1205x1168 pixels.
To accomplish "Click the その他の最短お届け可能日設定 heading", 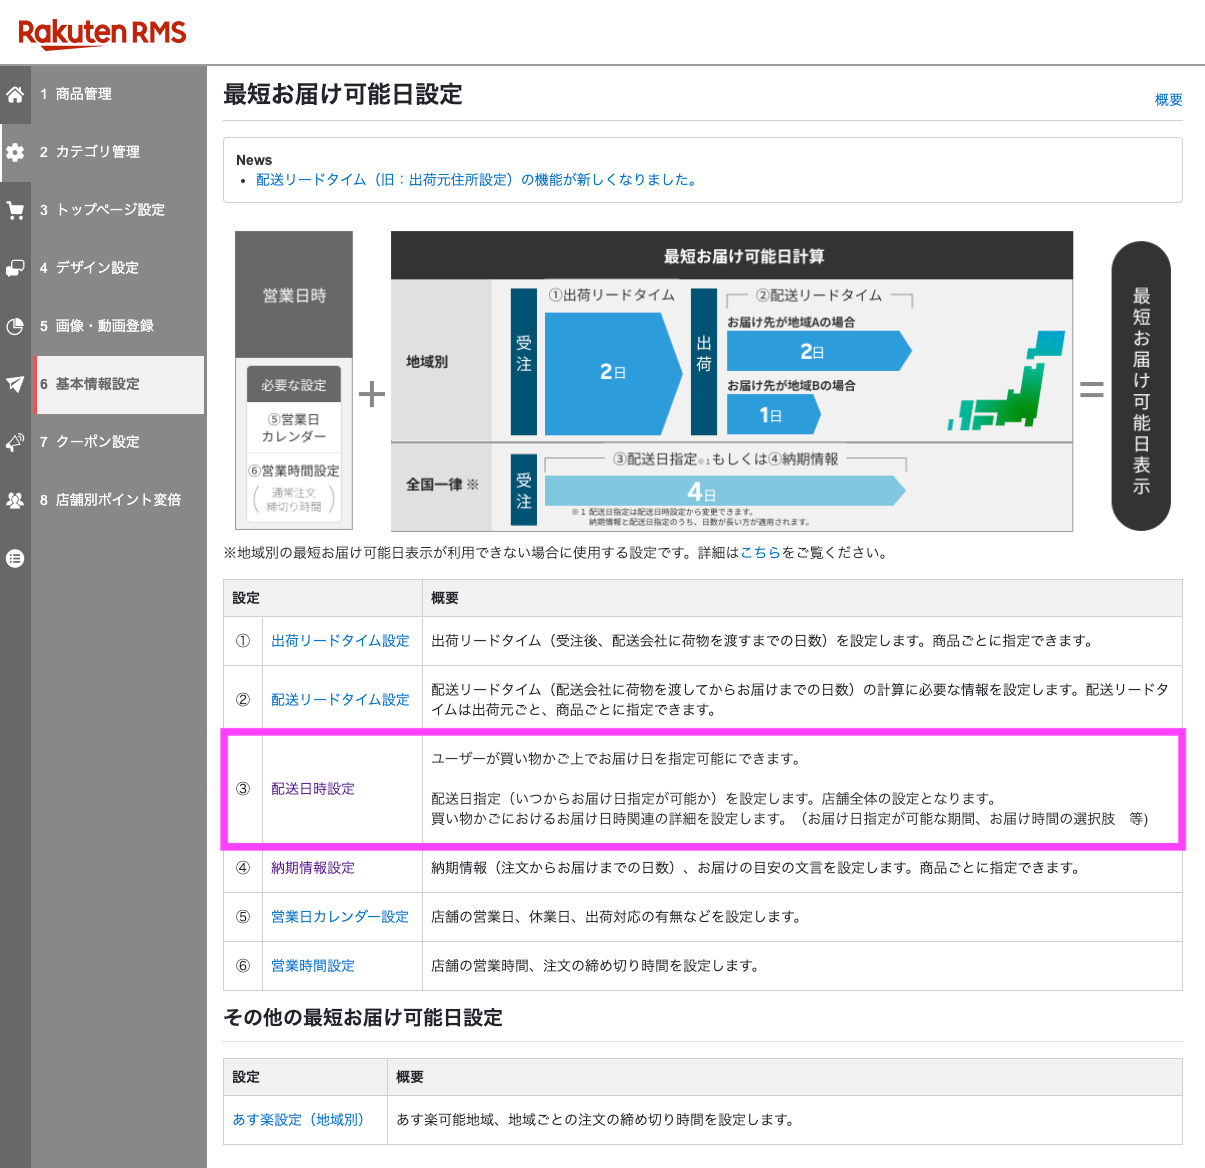I will pos(363,1018).
